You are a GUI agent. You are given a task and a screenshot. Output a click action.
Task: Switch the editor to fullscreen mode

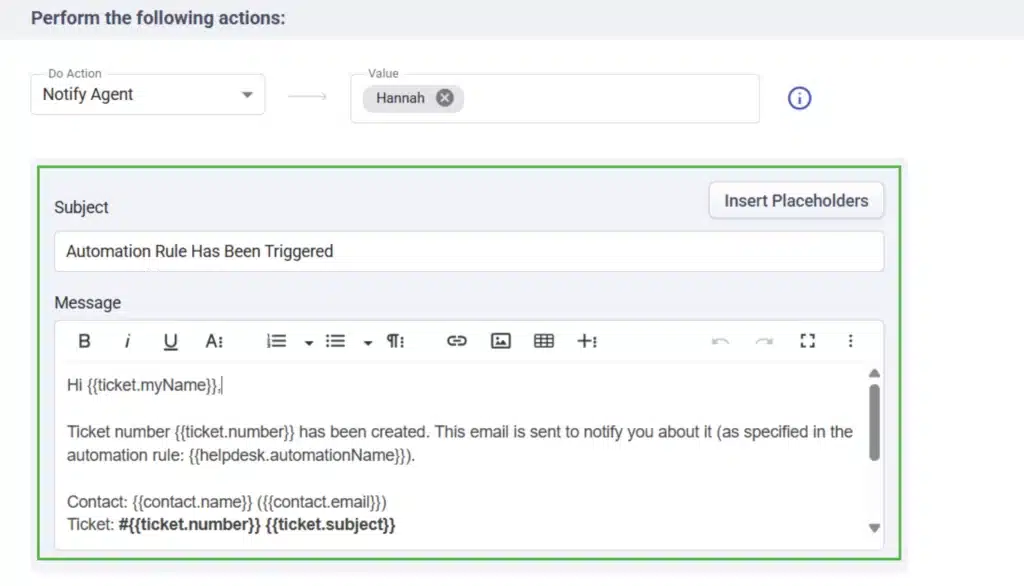[808, 341]
